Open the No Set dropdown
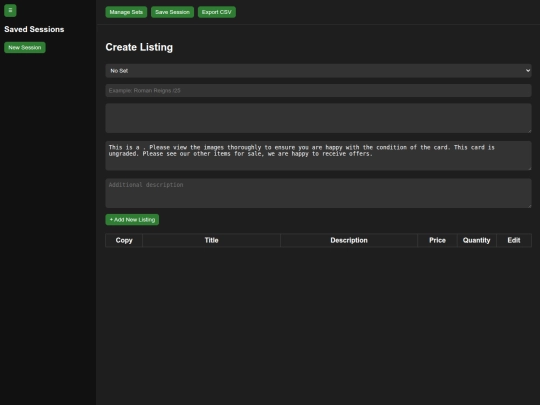This screenshot has height=405, width=540. point(318,71)
